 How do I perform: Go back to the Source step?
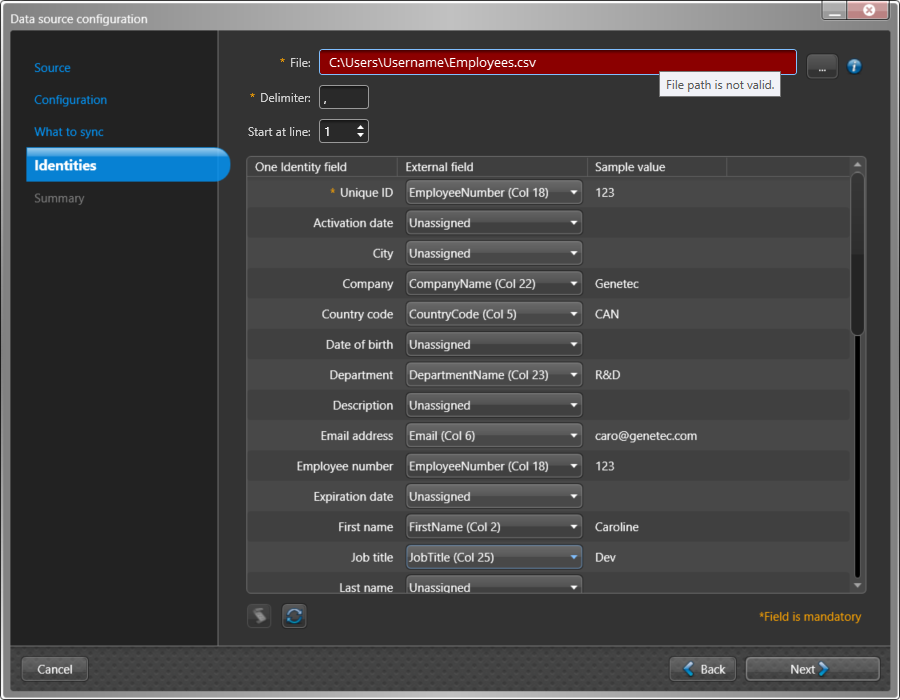52,67
